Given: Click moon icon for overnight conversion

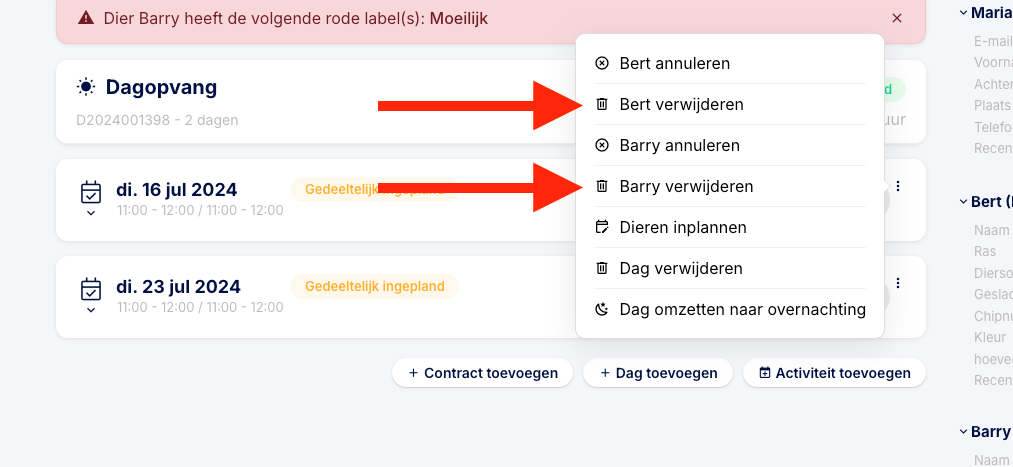Looking at the screenshot, I should point(602,309).
